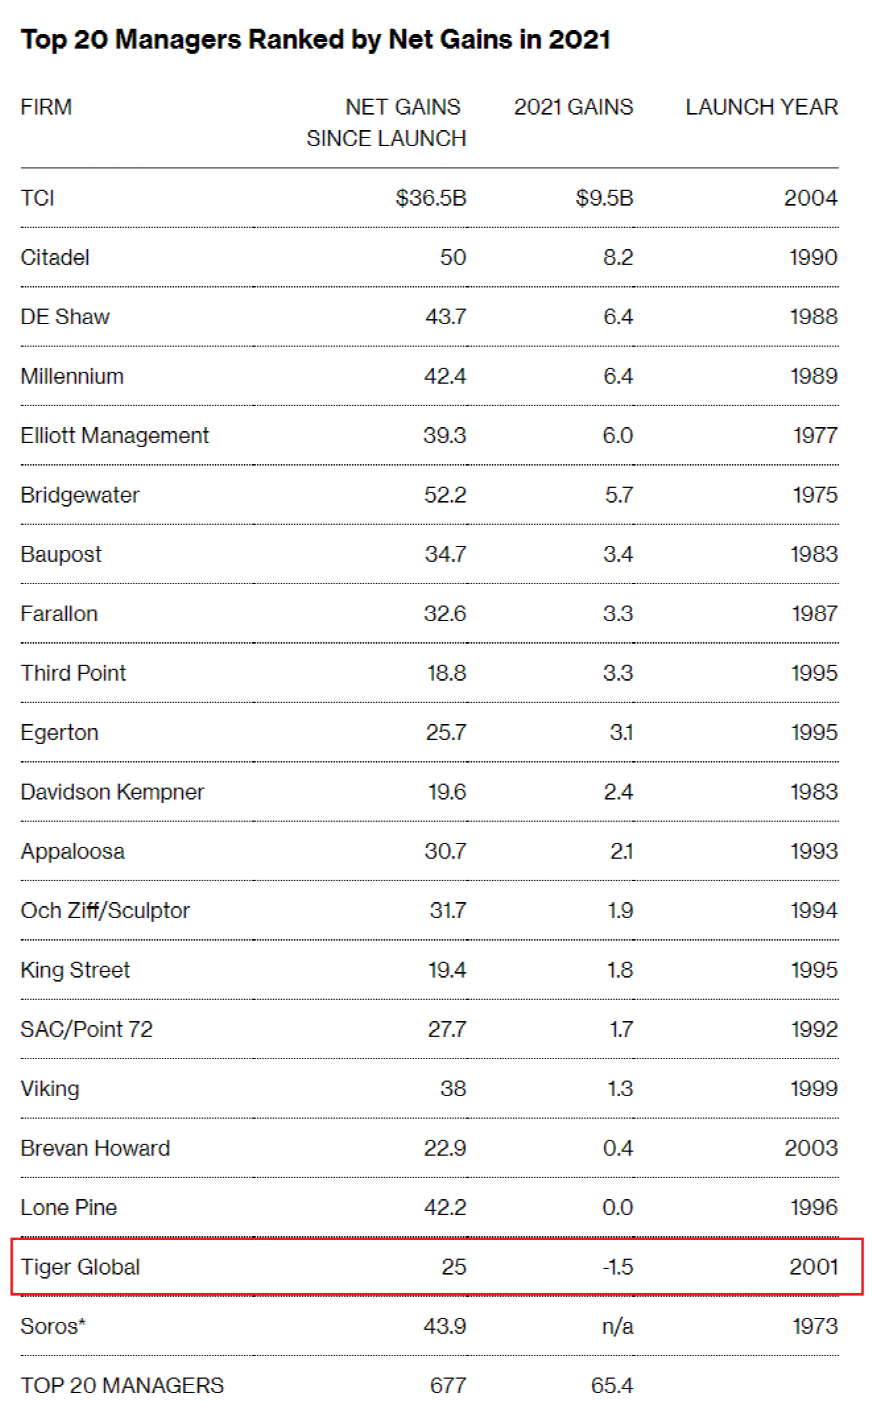Viewport: 872px width, 1412px height.
Task: Click the LAUNCH YEAR column header
Action: click(x=762, y=107)
